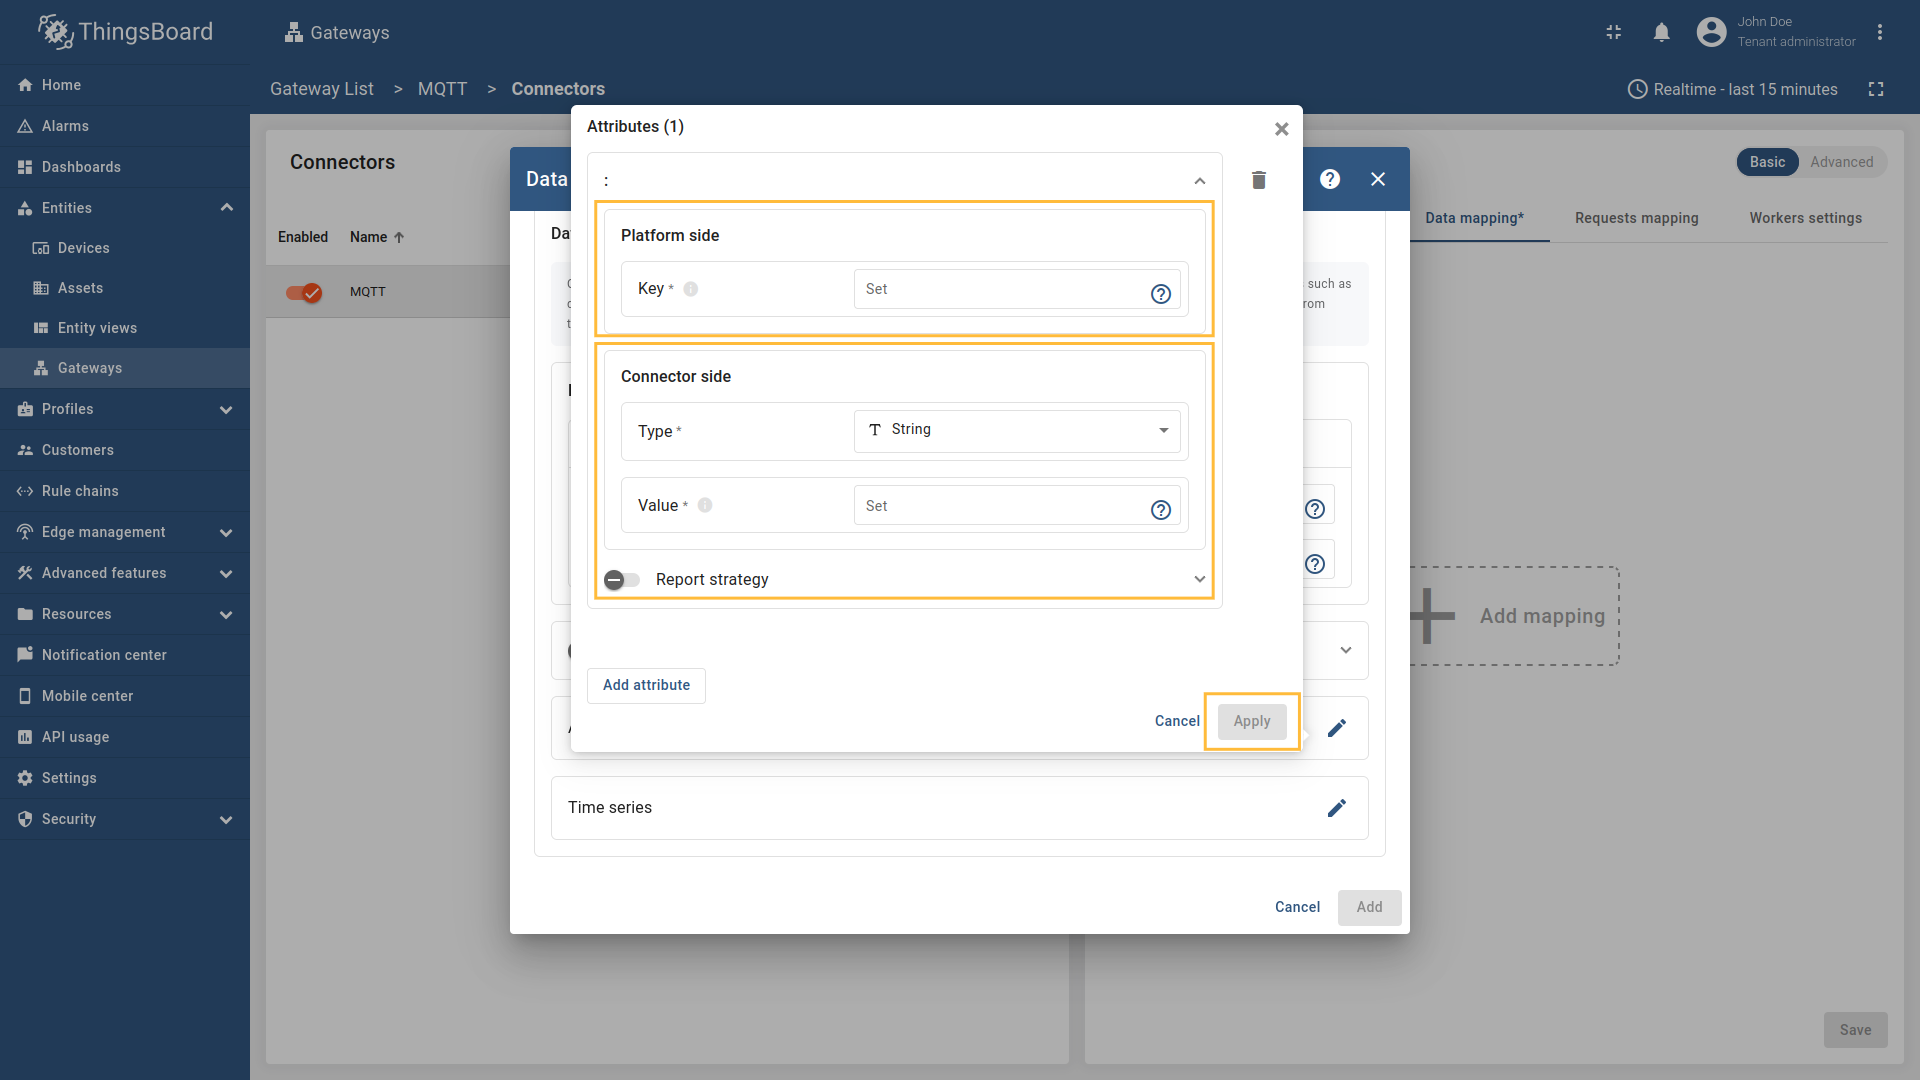Screen dimensions: 1920x1080
Task: Collapse the attribute row with the chevron
Action: [x=1199, y=180]
